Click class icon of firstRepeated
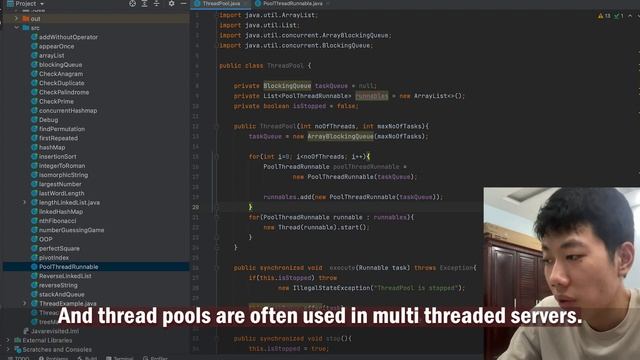 tap(34, 138)
